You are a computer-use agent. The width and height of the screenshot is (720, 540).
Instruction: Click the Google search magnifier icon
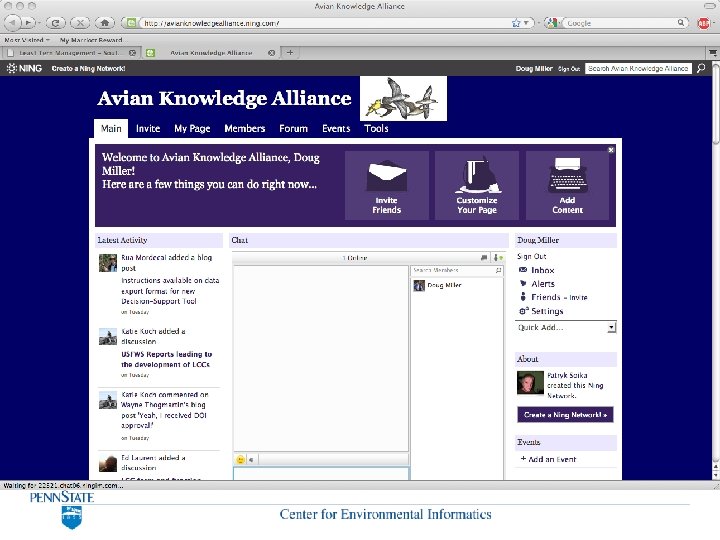[x=681, y=22]
